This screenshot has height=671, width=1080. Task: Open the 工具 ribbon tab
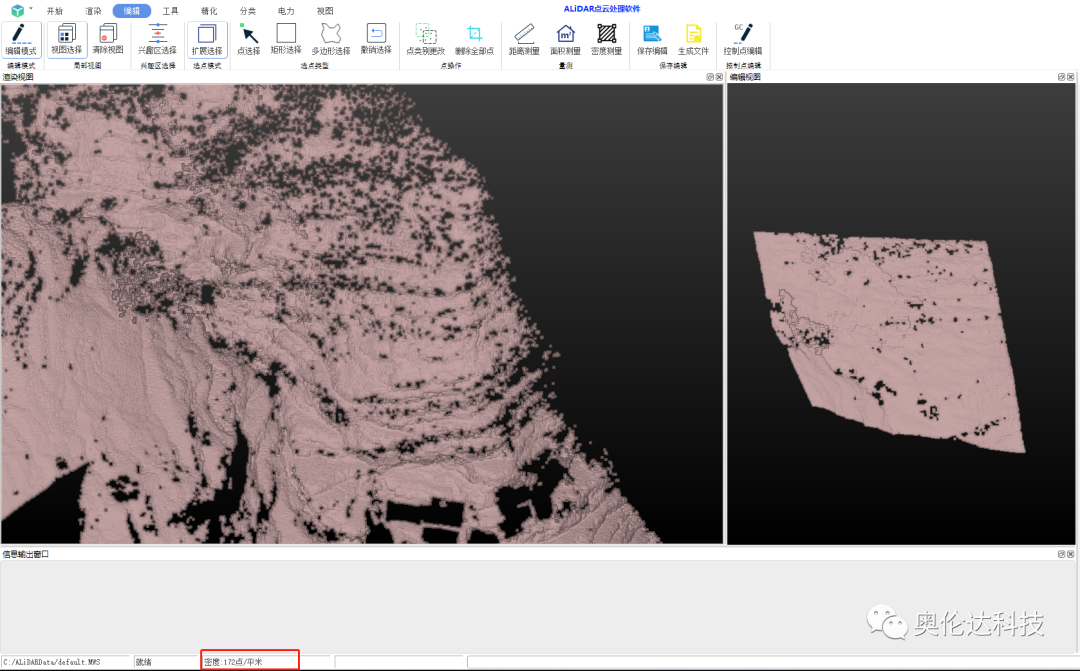pyautogui.click(x=170, y=11)
